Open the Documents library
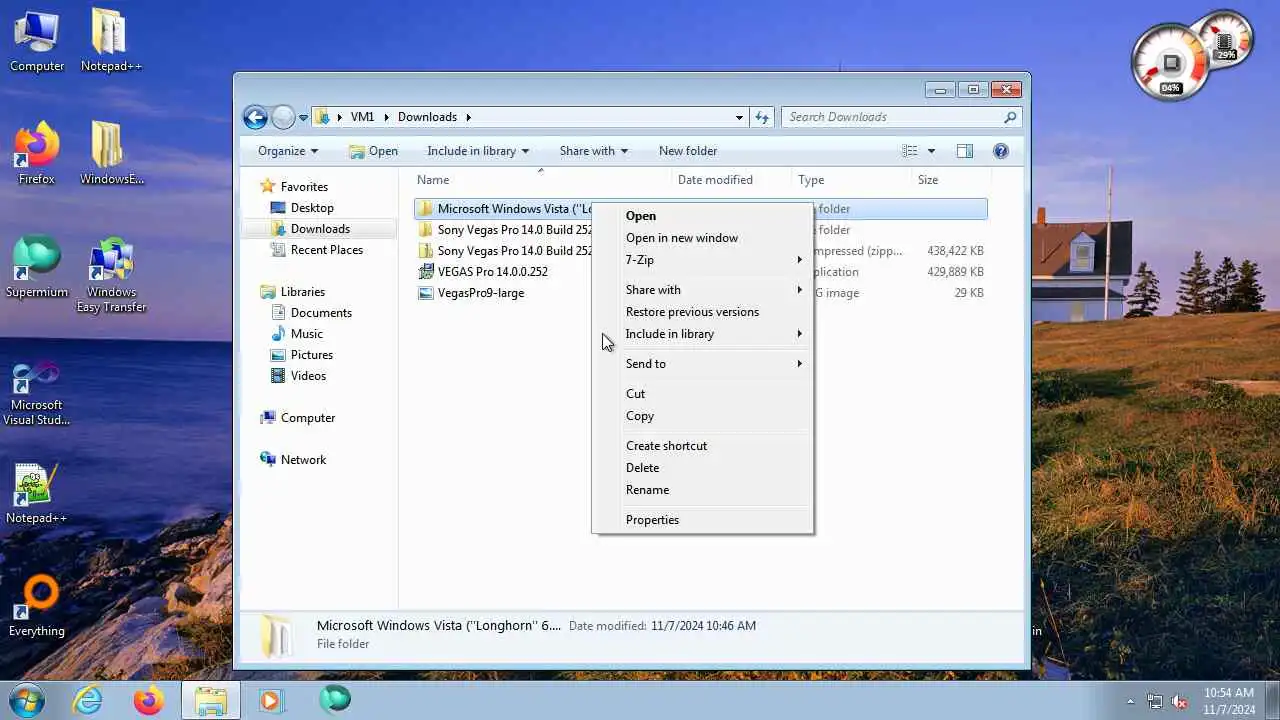Screen dimensions: 1280x720 point(321,313)
